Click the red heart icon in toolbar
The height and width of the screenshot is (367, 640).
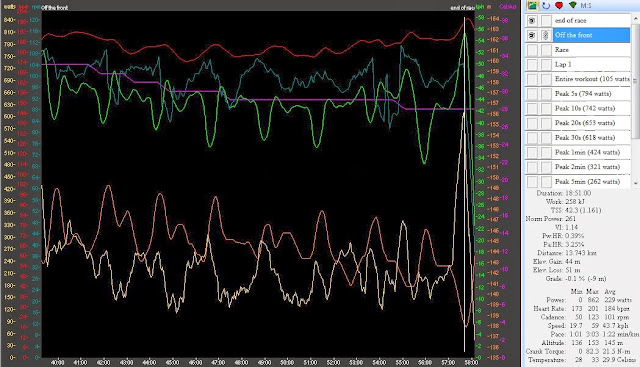[559, 5]
